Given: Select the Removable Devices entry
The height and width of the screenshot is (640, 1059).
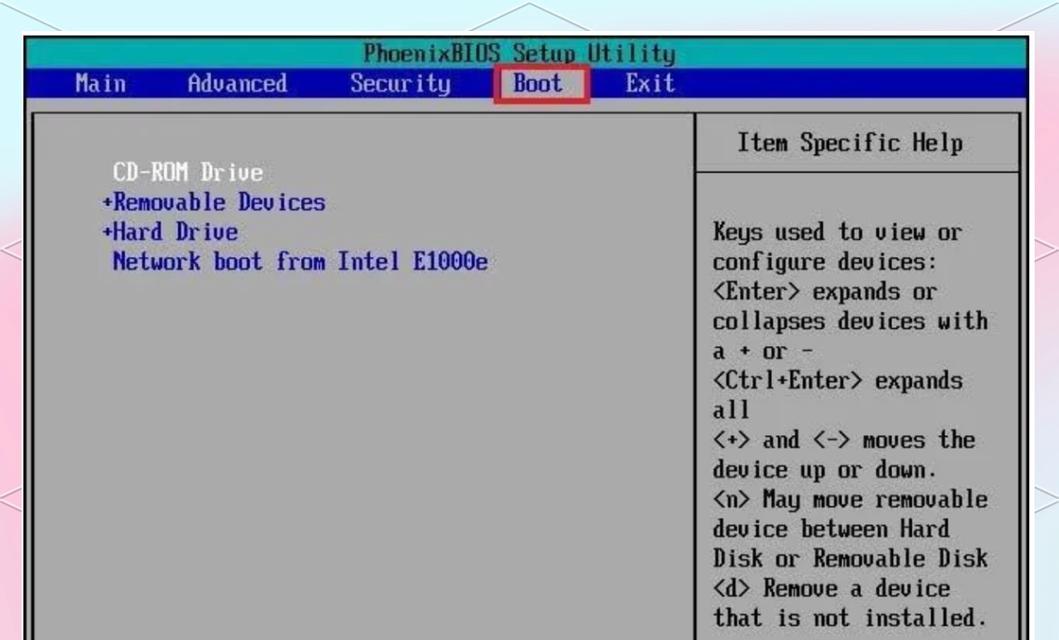Looking at the screenshot, I should pyautogui.click(x=219, y=203).
